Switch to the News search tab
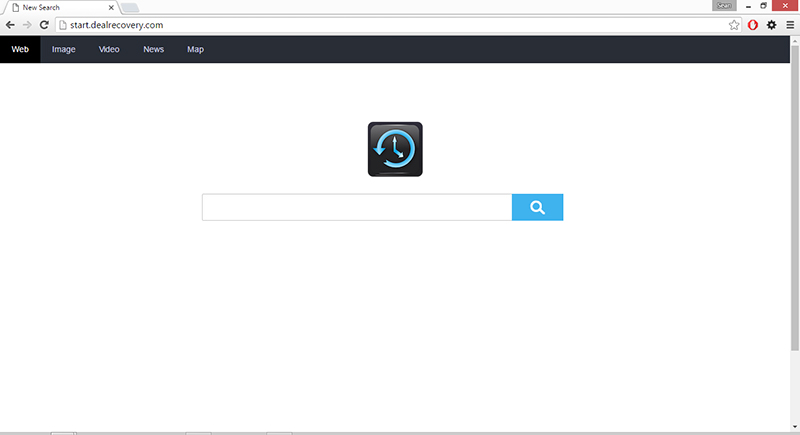 pos(154,49)
